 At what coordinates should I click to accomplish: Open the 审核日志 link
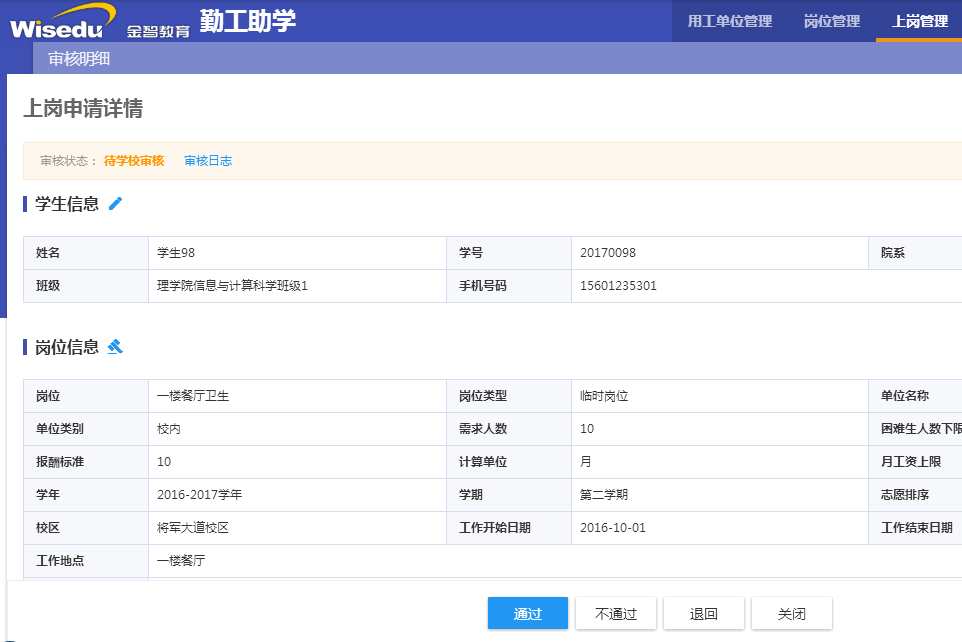208,161
